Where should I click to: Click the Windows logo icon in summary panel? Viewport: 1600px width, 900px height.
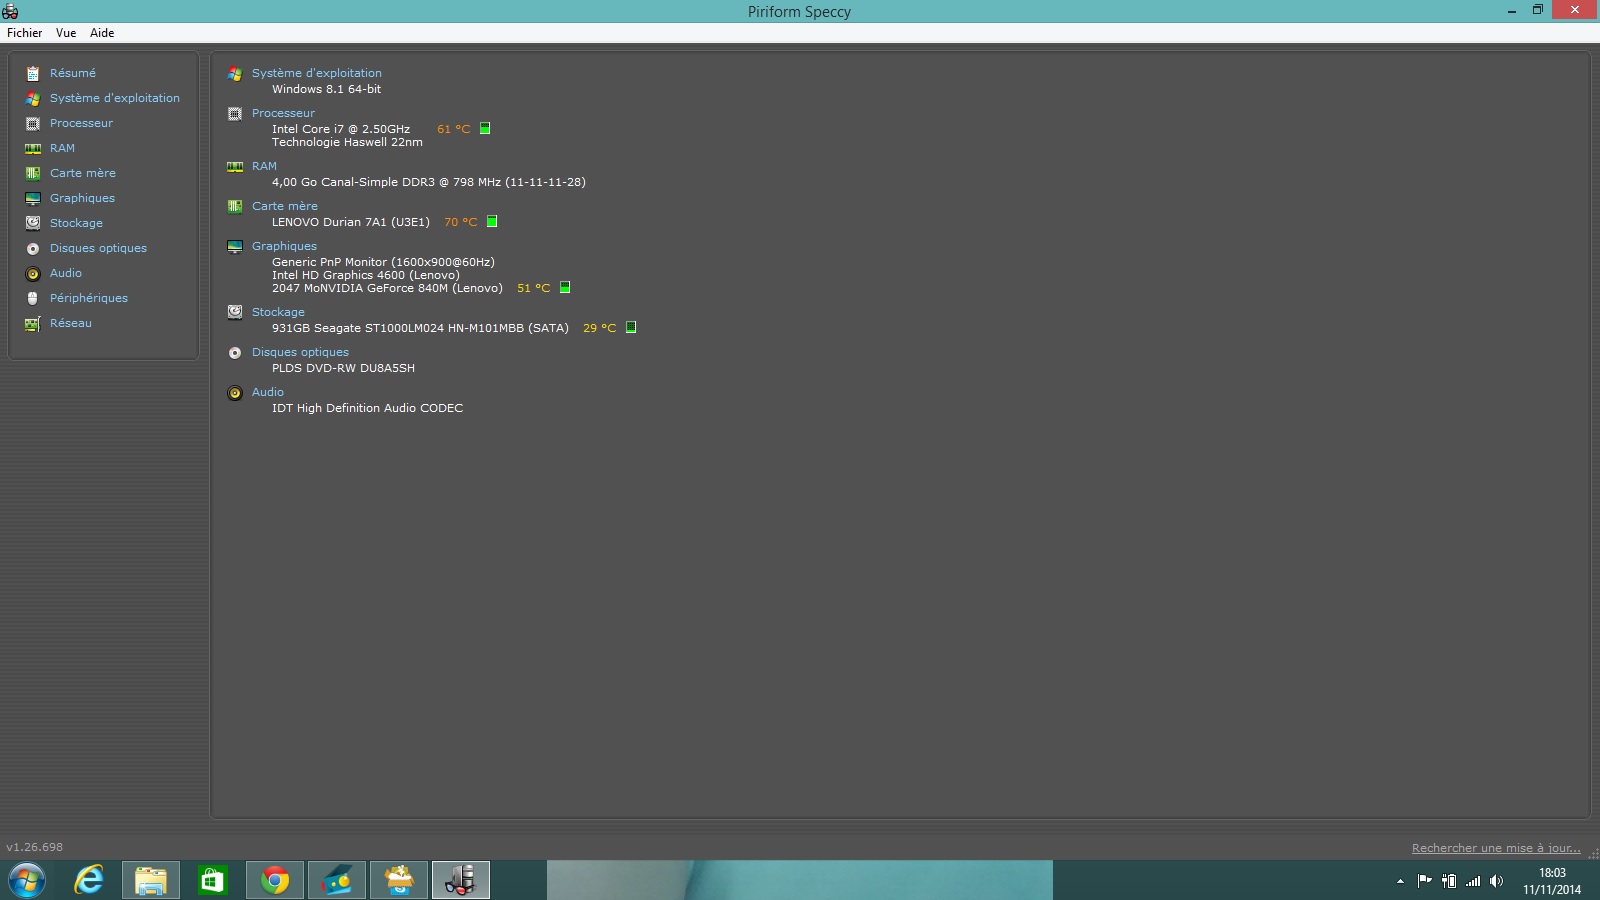point(235,73)
